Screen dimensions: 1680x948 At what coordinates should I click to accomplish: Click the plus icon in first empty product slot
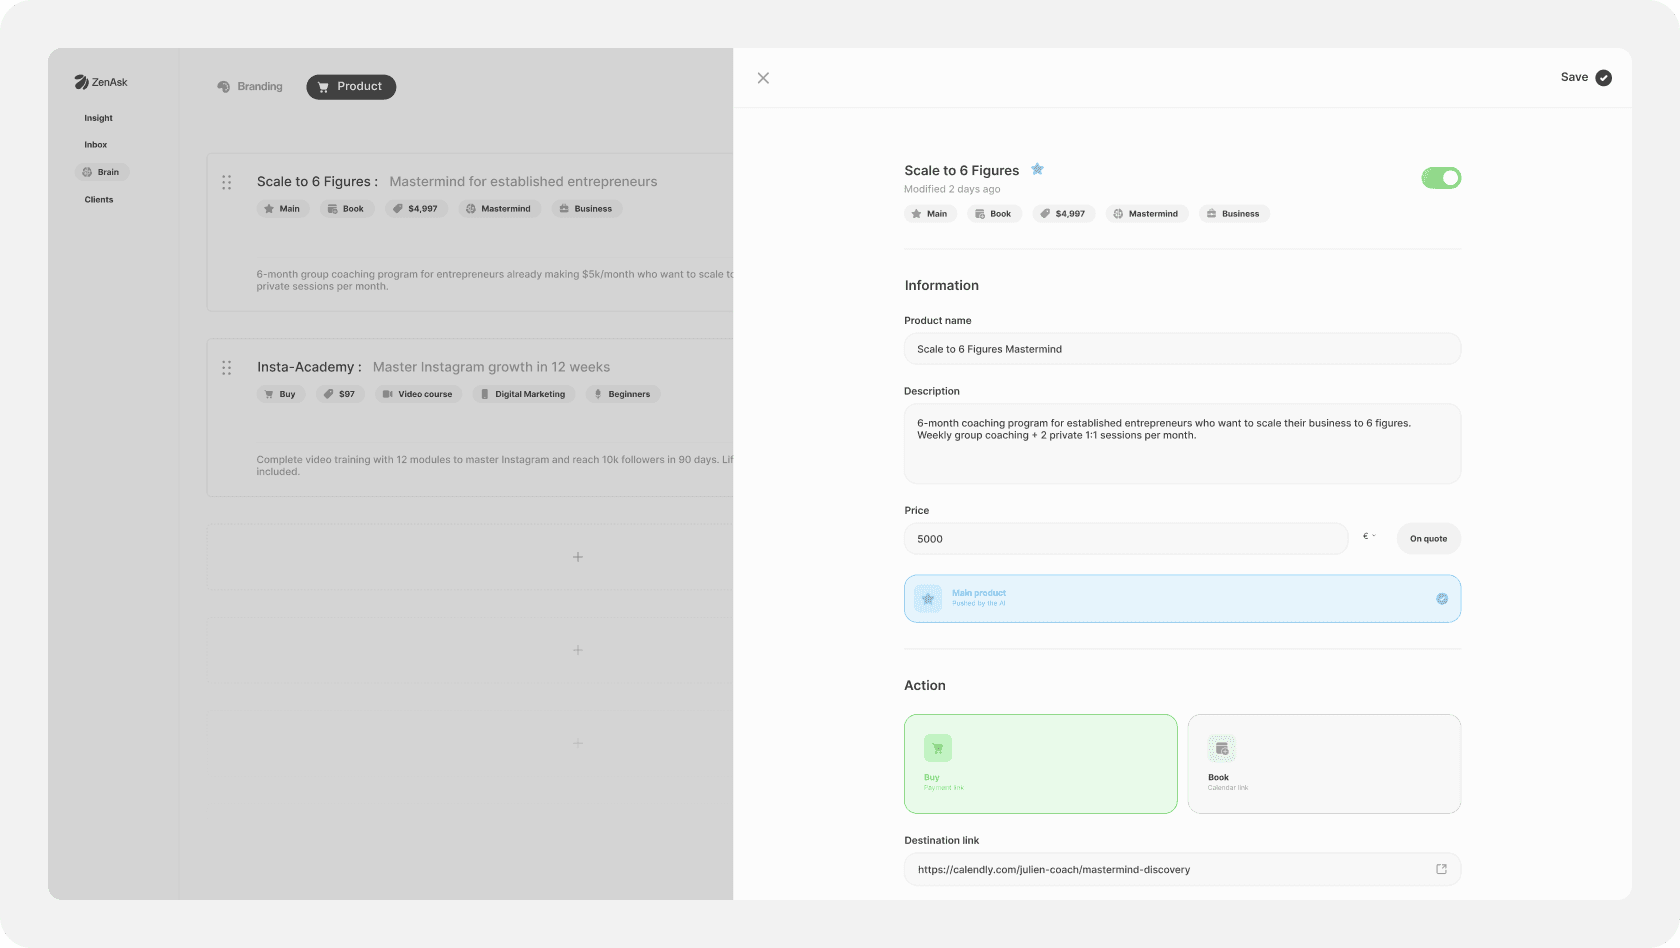(577, 557)
